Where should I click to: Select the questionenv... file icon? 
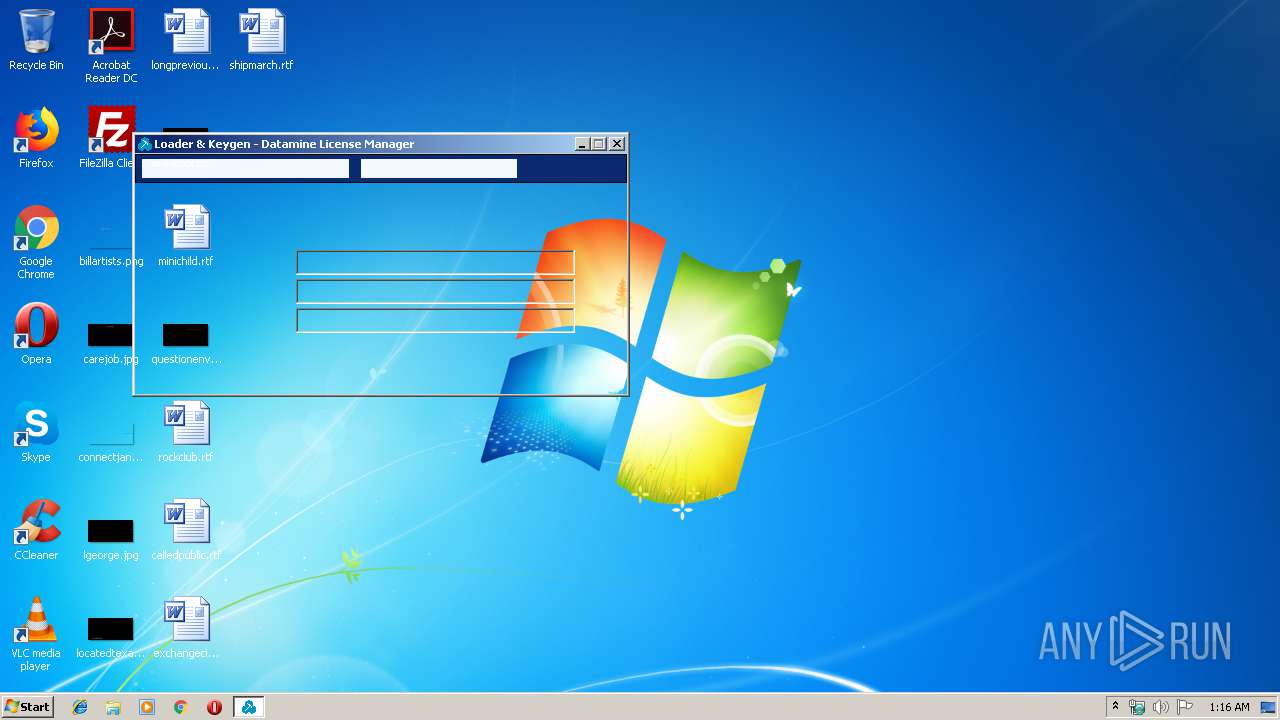pyautogui.click(x=186, y=342)
